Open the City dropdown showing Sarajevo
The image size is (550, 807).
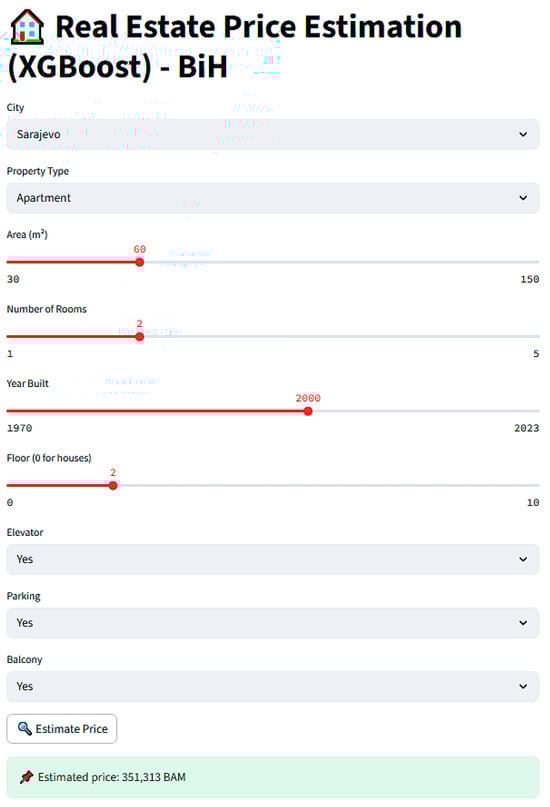coord(273,134)
